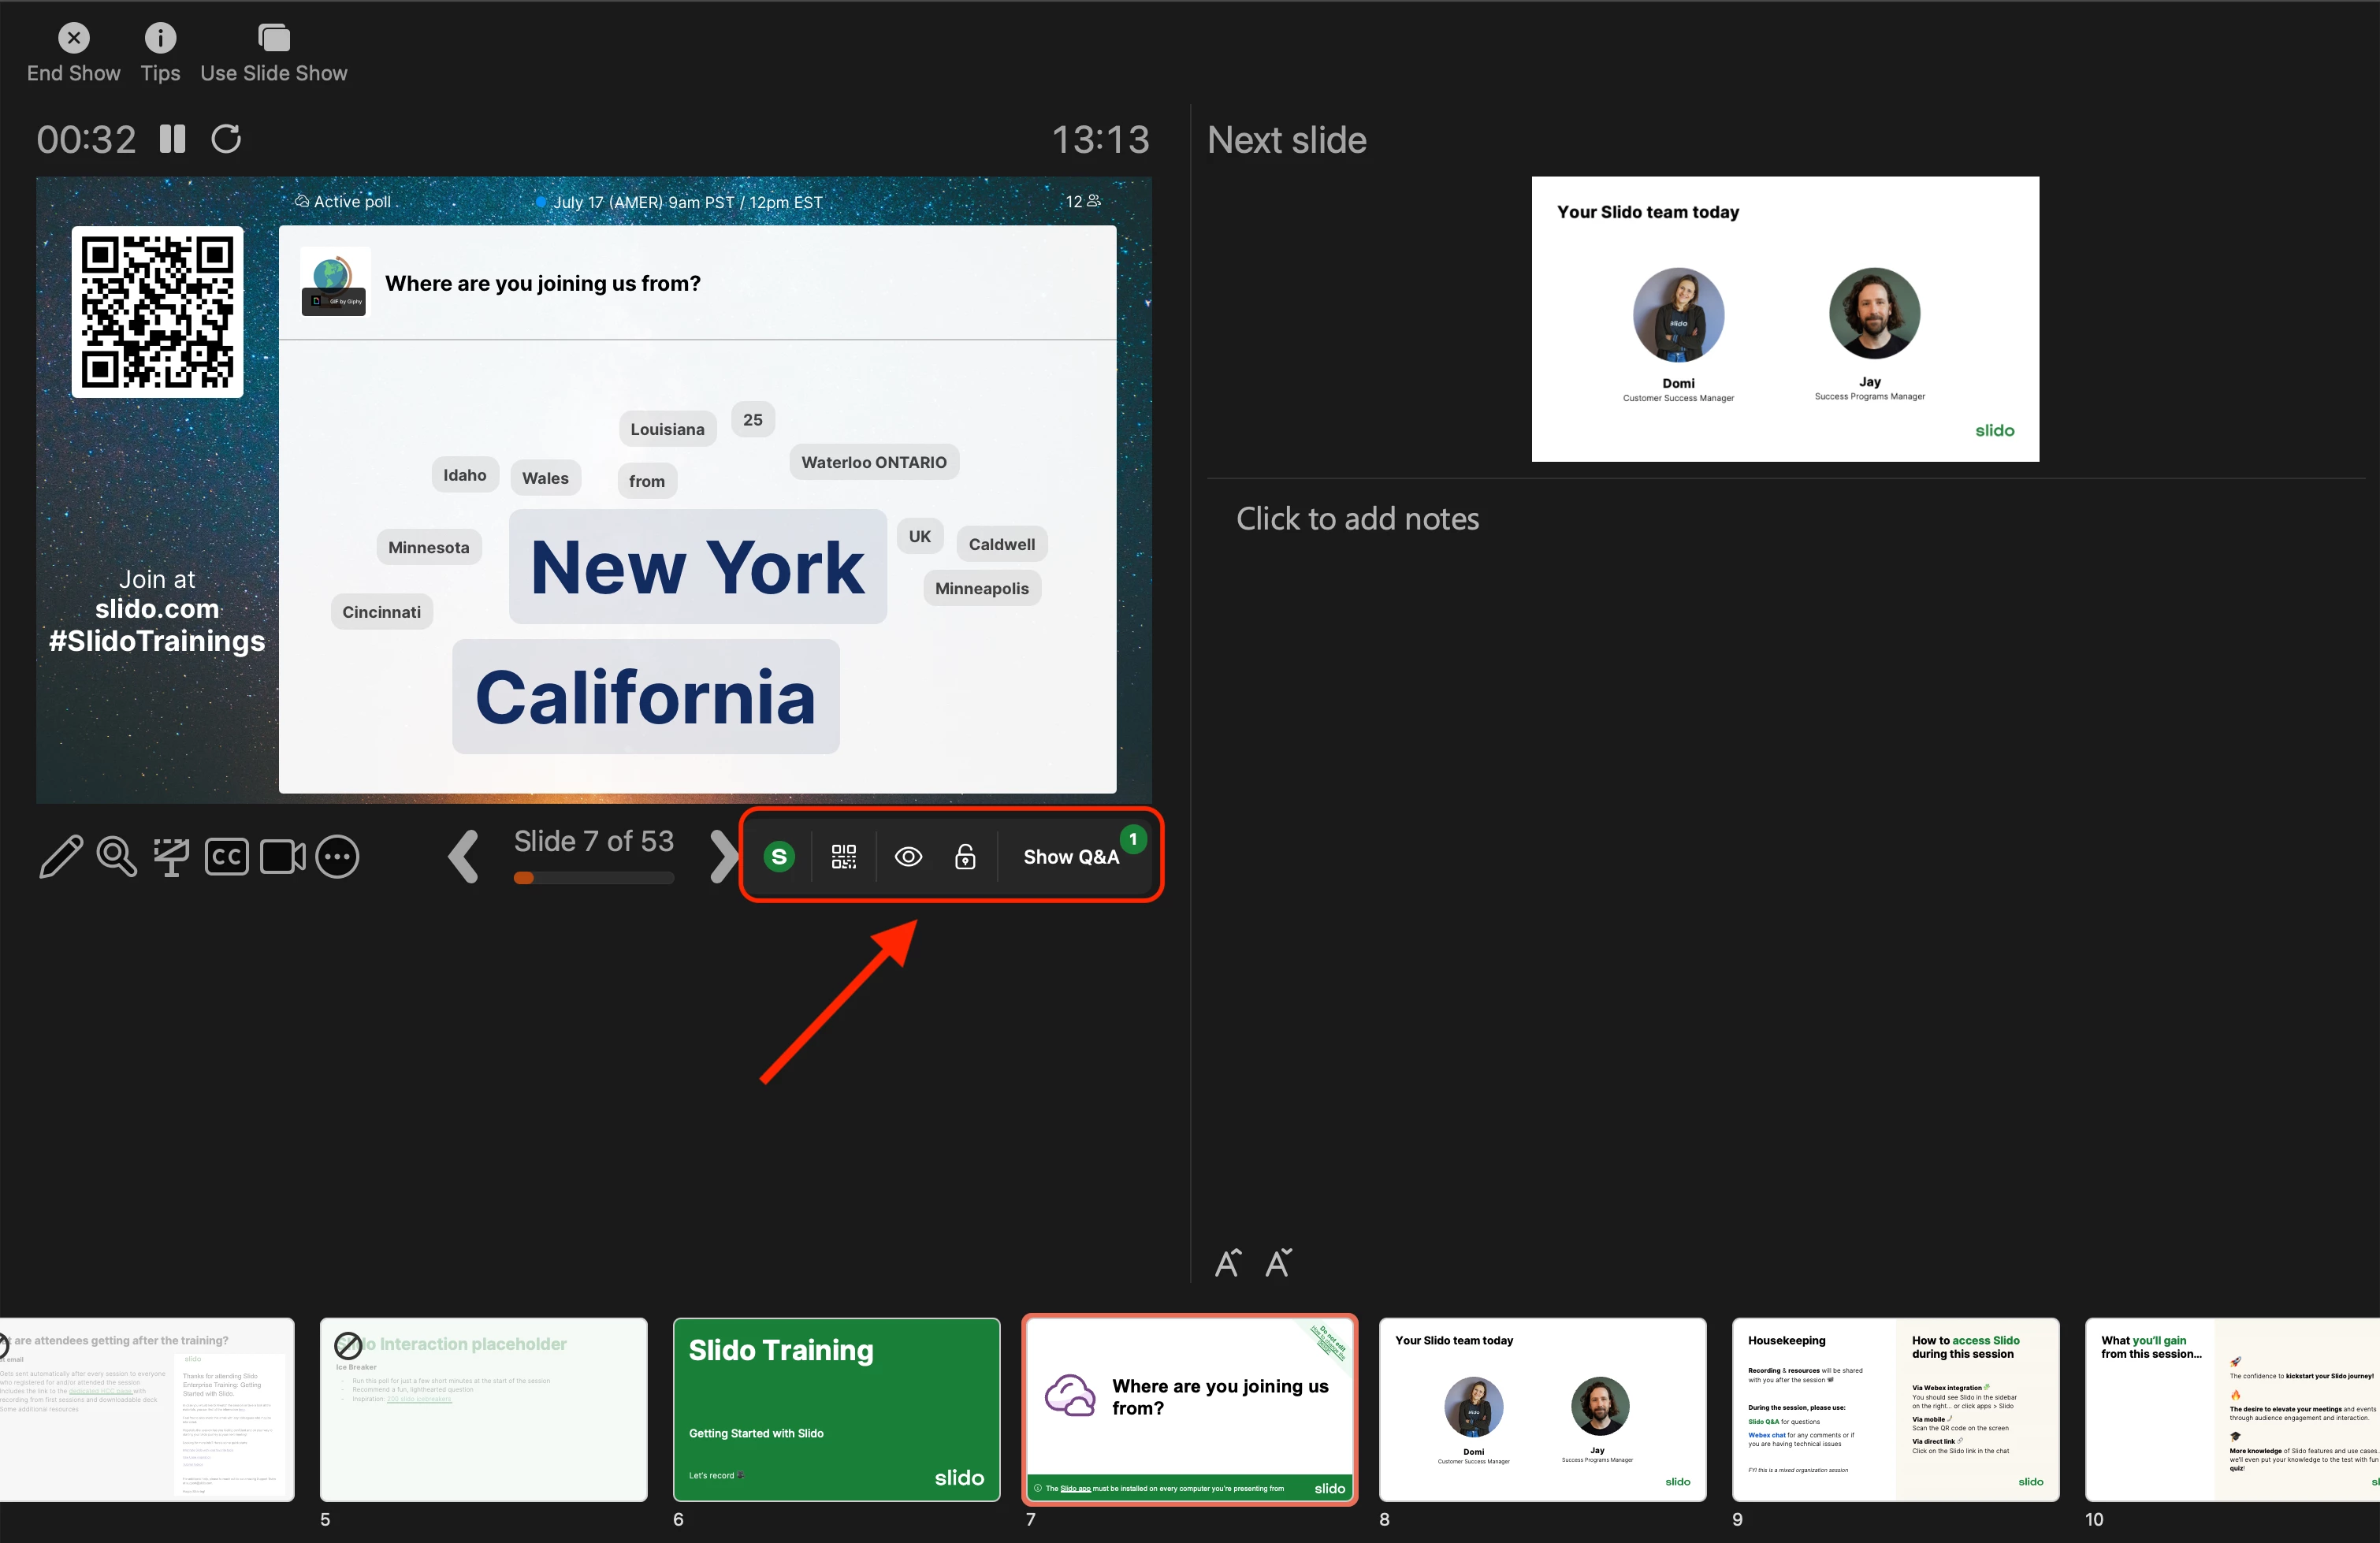Screen dimensions: 2380x1543
Task: Click the clock time 13:13
Action: click(1100, 139)
